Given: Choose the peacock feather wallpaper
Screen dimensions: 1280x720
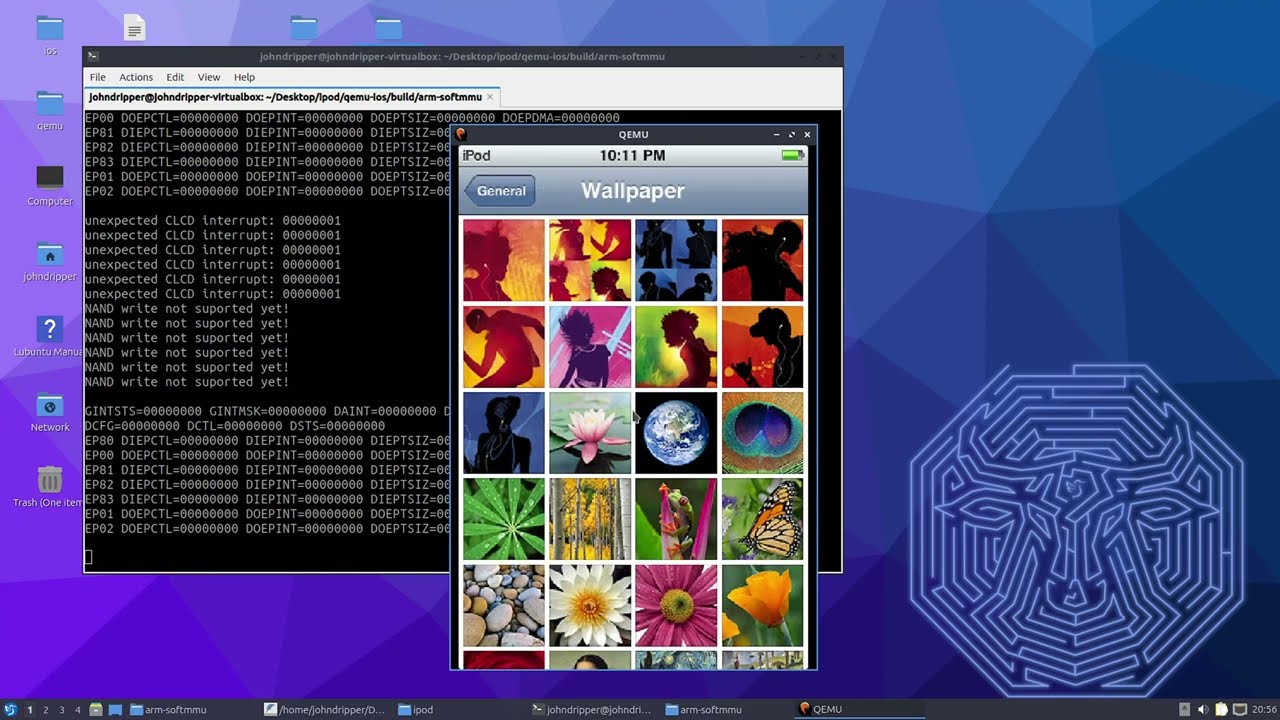Looking at the screenshot, I should point(762,433).
